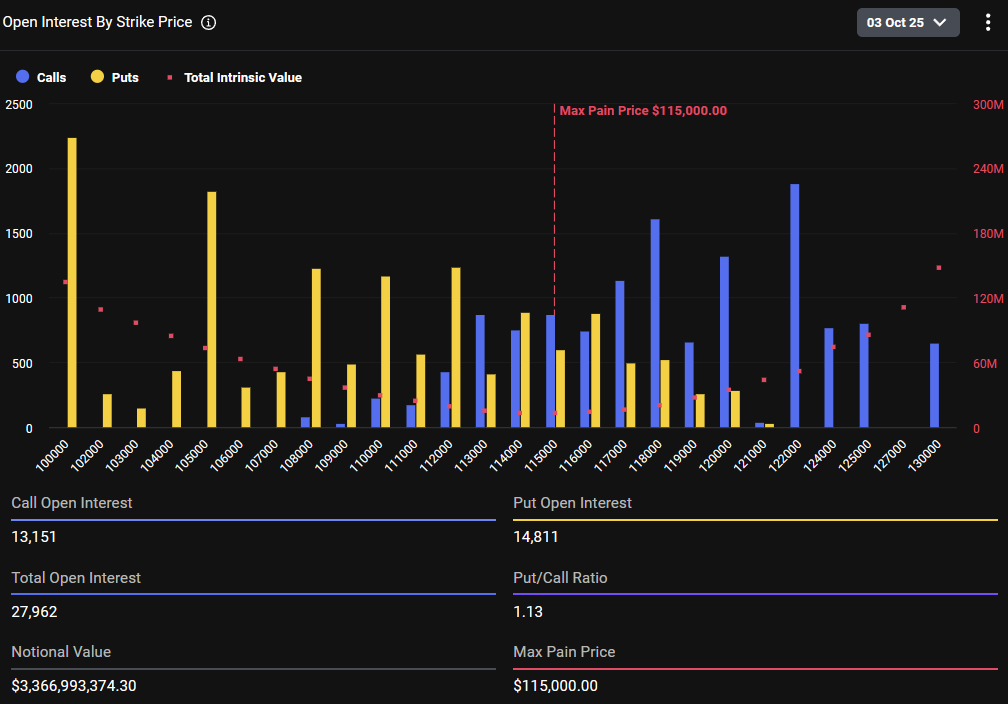This screenshot has height=704, width=1008.
Task: Hide the Total Intrinsic Value series
Action: coord(242,77)
